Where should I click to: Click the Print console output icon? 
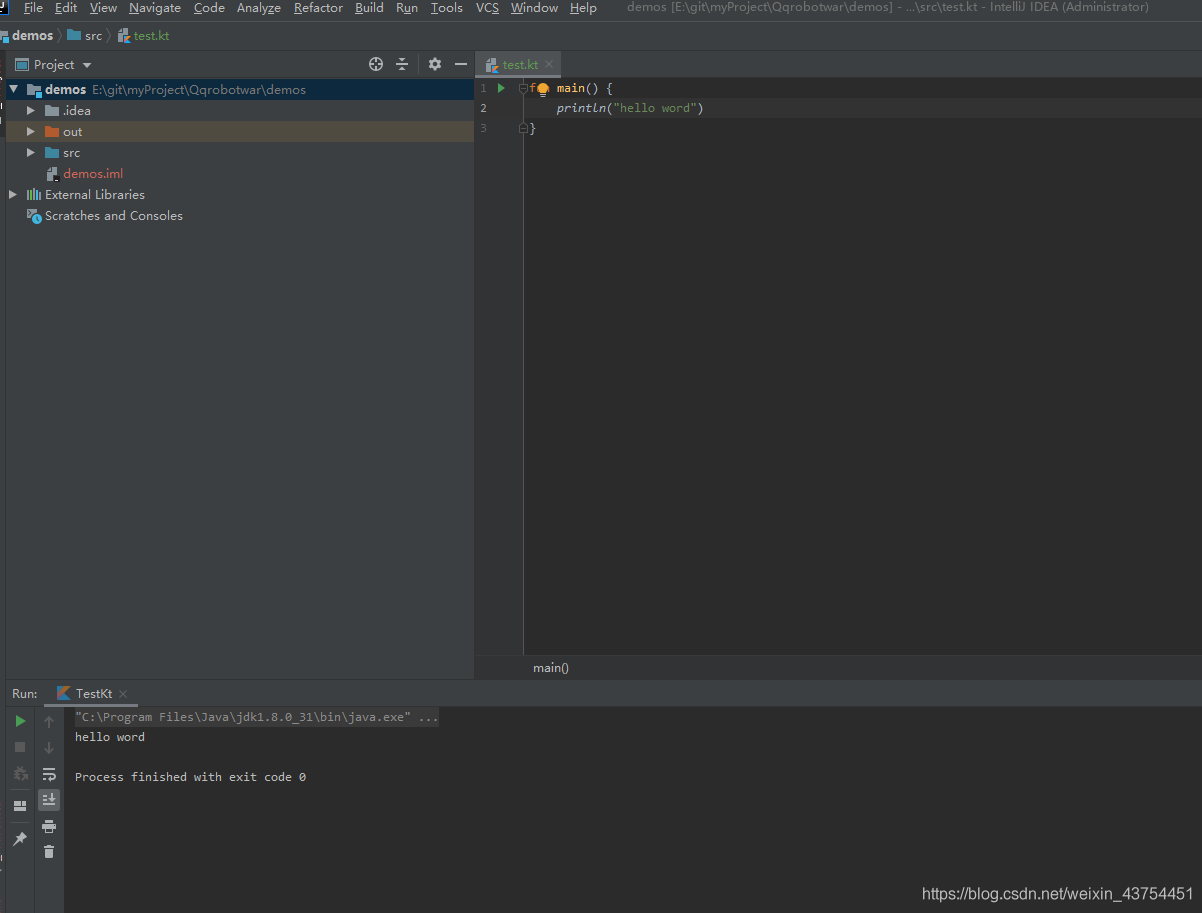(x=49, y=826)
